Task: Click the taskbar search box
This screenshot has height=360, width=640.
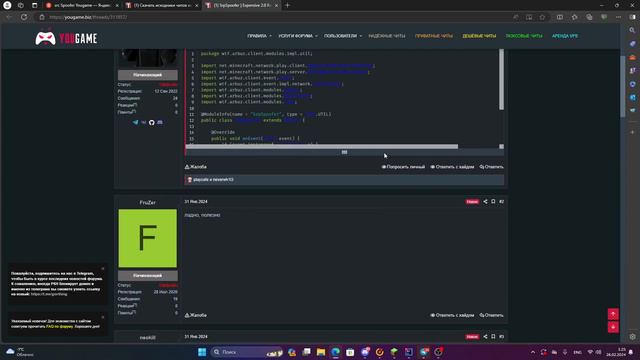Action: tap(247, 352)
